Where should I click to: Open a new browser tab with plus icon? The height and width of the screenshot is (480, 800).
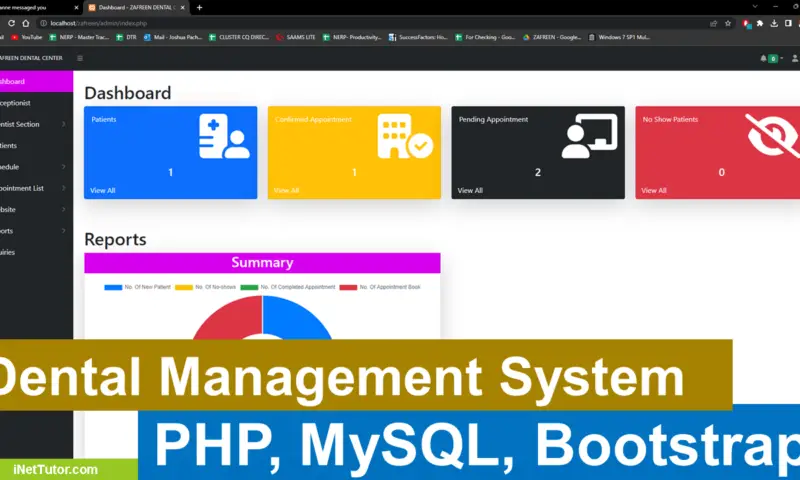pos(199,7)
